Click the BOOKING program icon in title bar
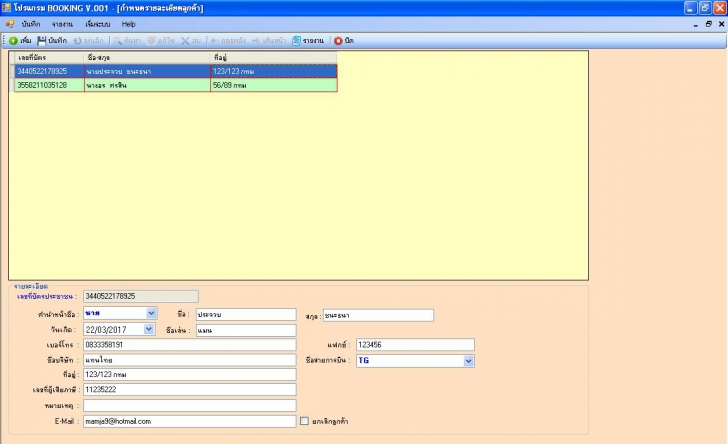This screenshot has height=444, width=728. tap(6, 8)
